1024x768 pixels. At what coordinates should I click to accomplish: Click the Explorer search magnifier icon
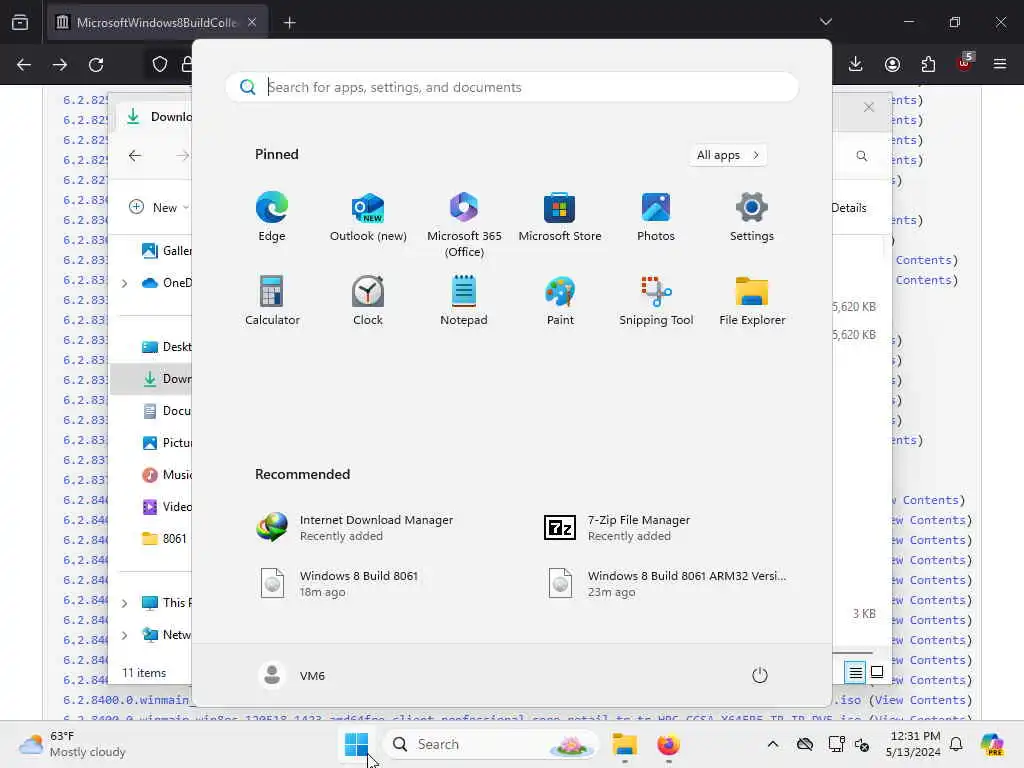(x=861, y=155)
